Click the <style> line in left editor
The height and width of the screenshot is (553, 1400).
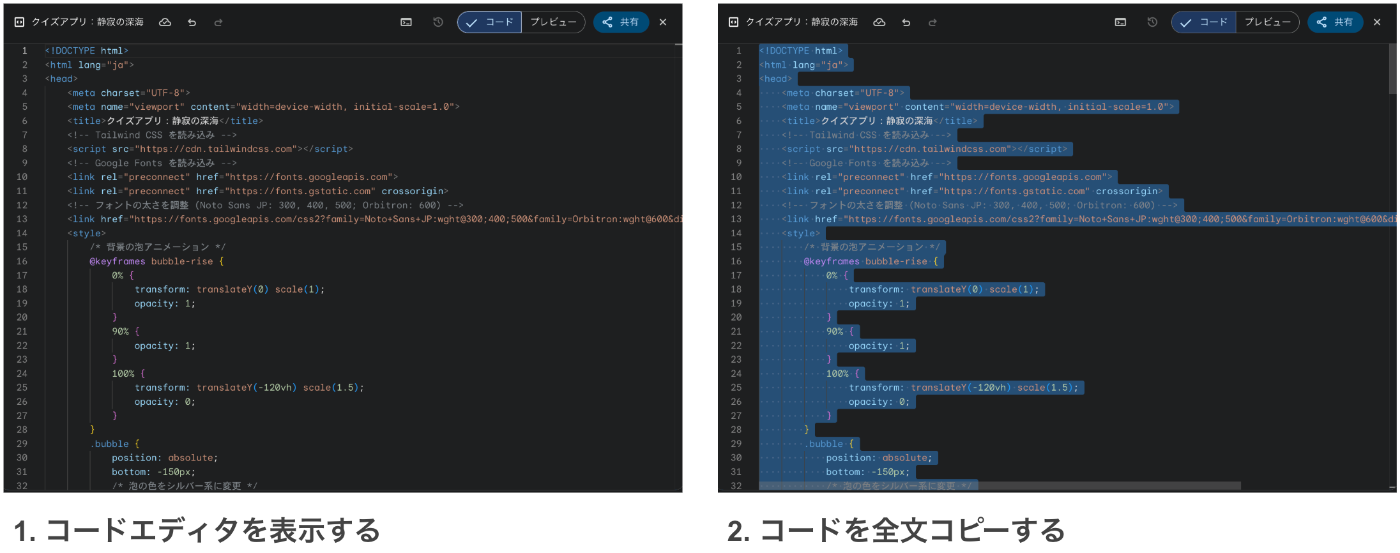pyautogui.click(x=86, y=232)
